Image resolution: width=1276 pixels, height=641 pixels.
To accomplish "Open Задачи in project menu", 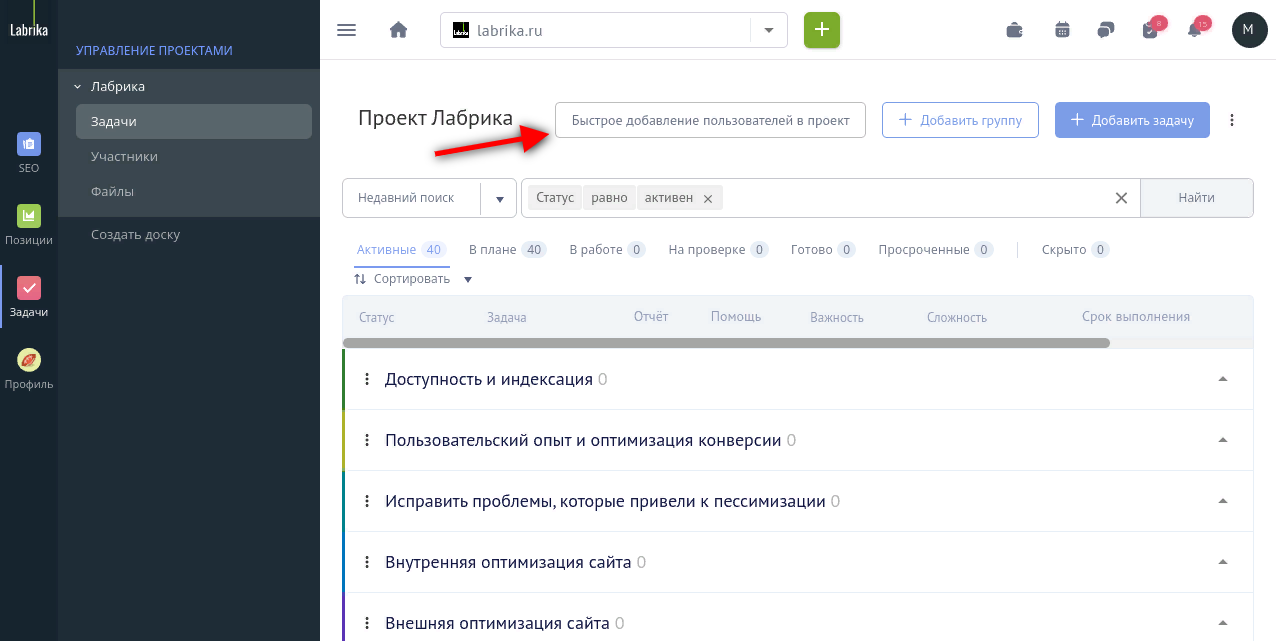I will pos(194,121).
